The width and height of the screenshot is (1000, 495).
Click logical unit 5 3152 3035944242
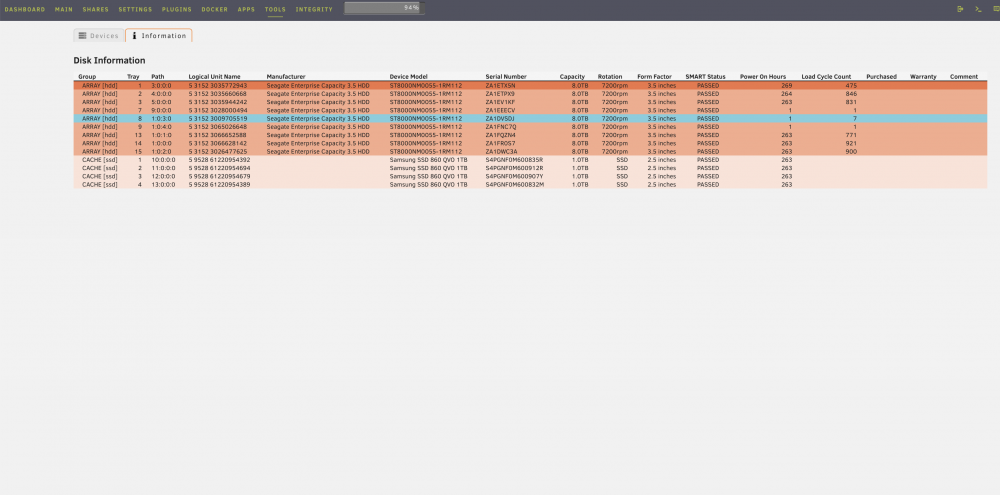point(217,102)
